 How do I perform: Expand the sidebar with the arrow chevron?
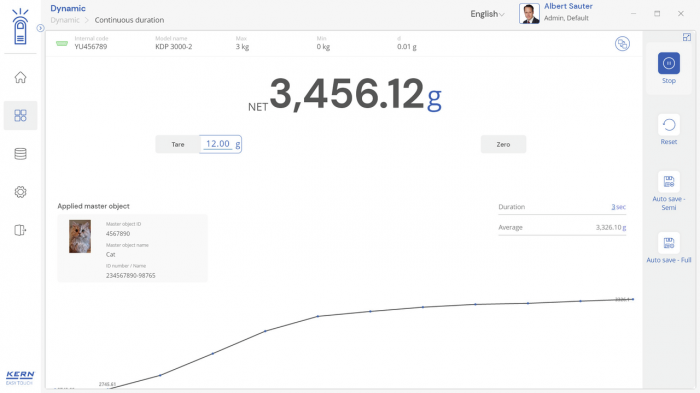(x=40, y=28)
